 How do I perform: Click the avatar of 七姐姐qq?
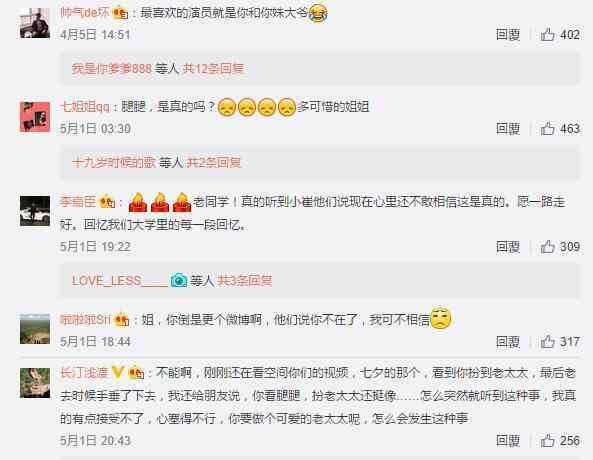pyautogui.click(x=35, y=117)
